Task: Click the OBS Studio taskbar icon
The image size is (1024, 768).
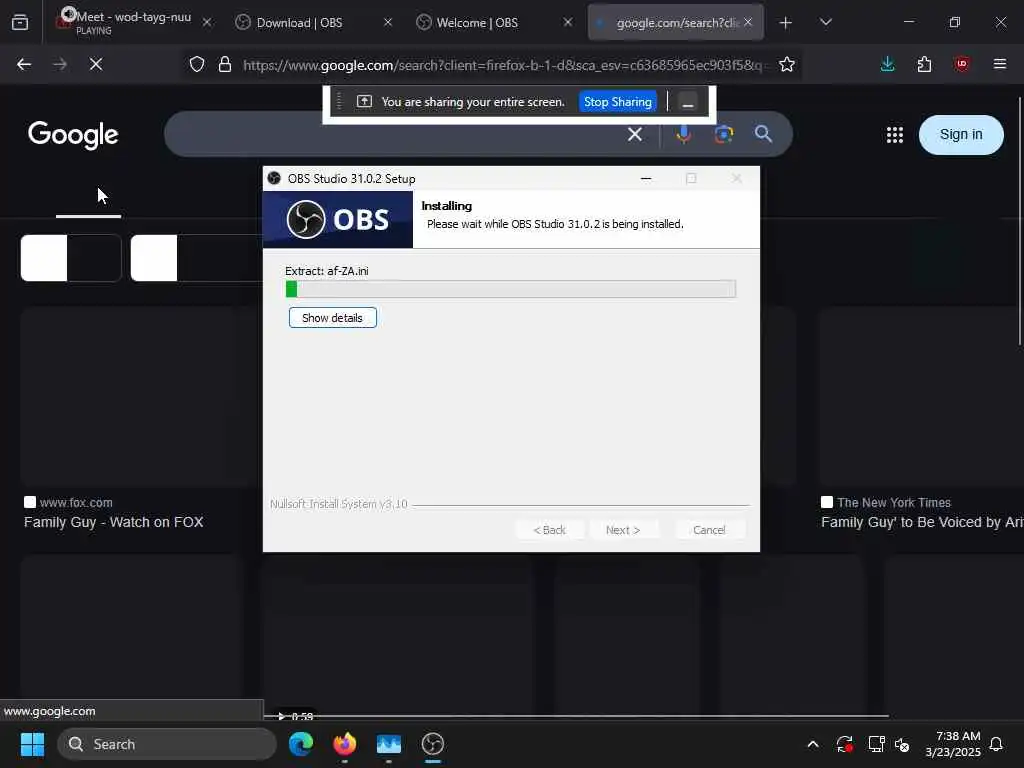Action: pos(433,744)
